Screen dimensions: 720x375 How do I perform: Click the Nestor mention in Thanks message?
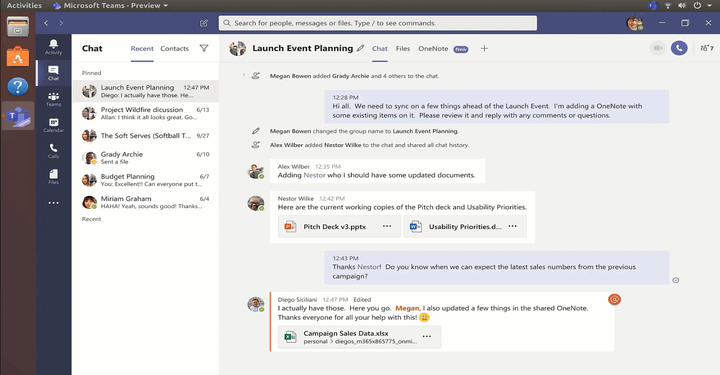point(369,267)
